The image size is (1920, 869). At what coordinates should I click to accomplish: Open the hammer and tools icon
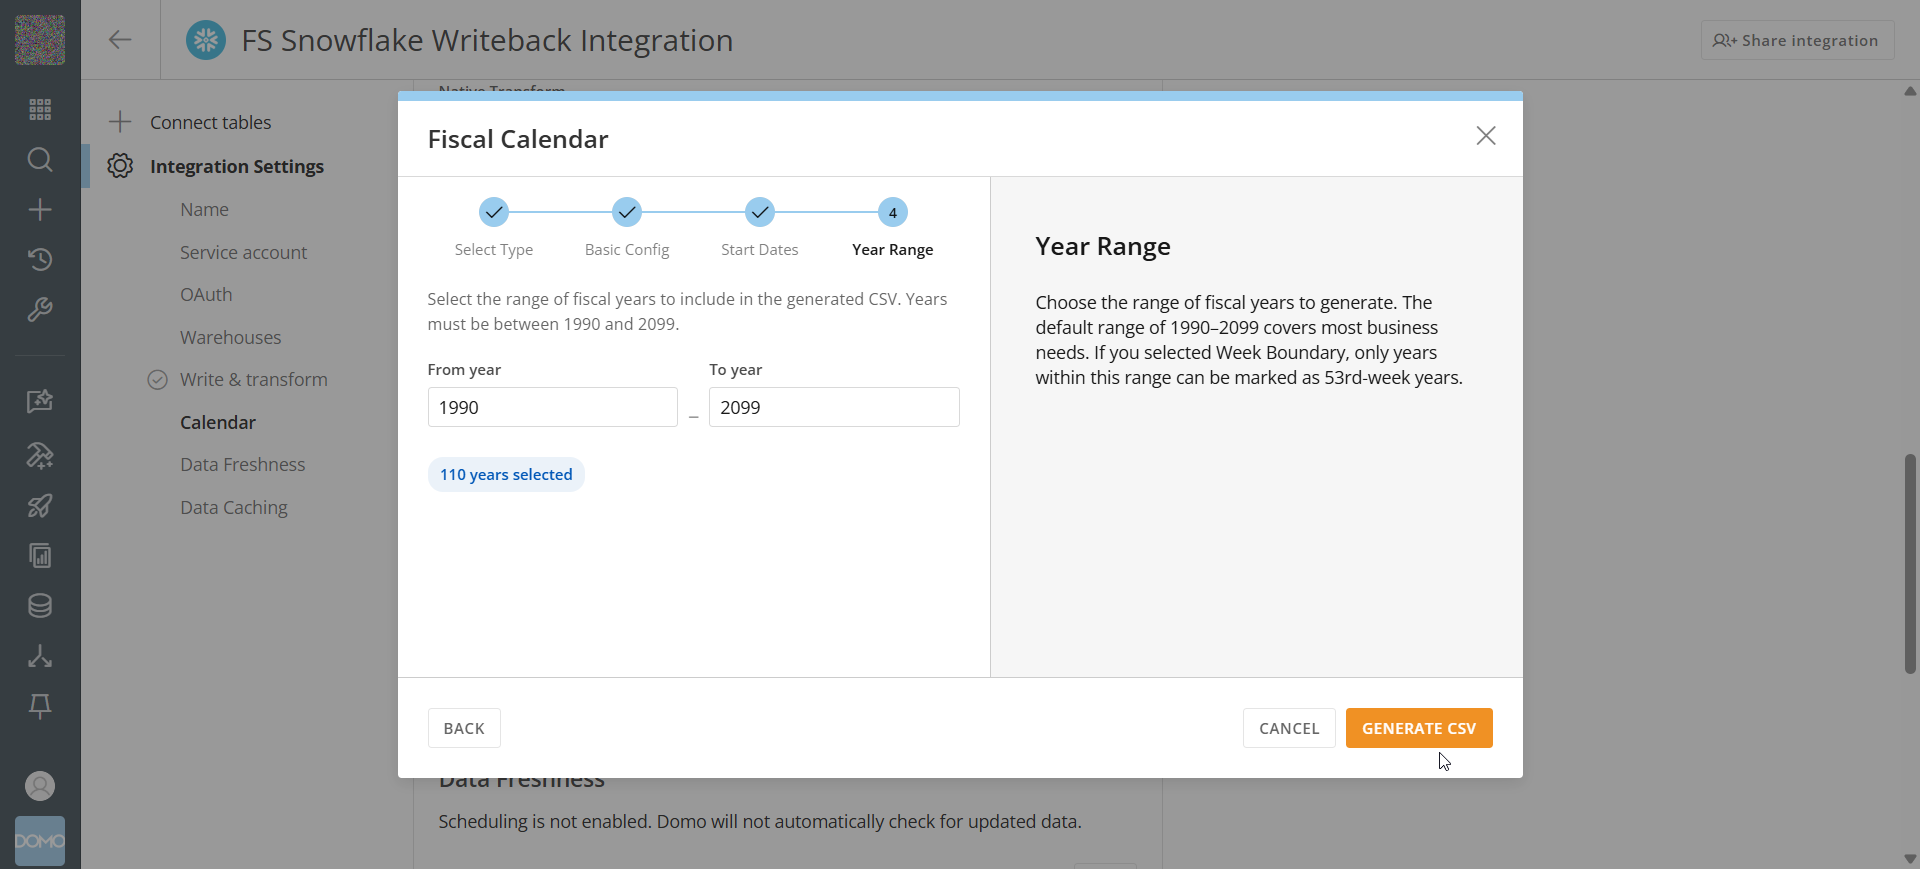[x=40, y=456]
